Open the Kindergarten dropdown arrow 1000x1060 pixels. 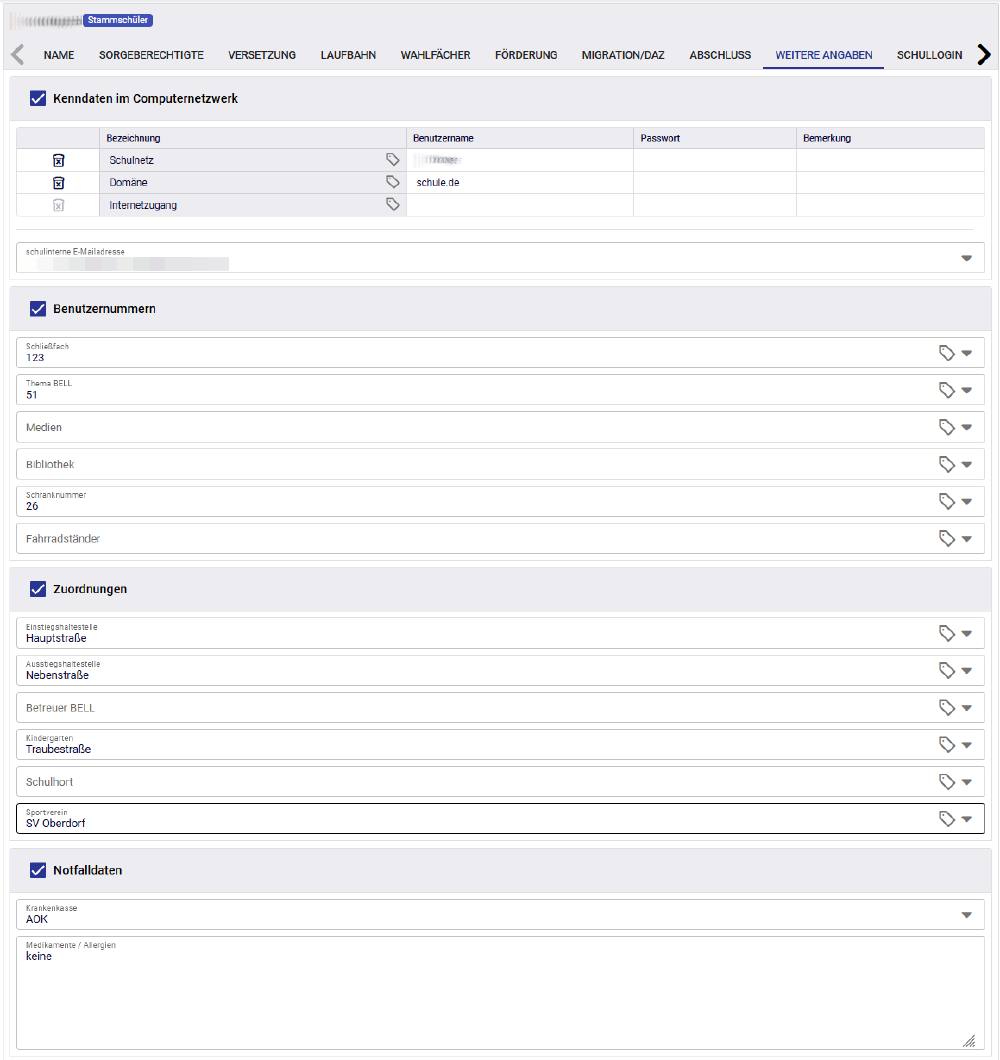tap(967, 745)
